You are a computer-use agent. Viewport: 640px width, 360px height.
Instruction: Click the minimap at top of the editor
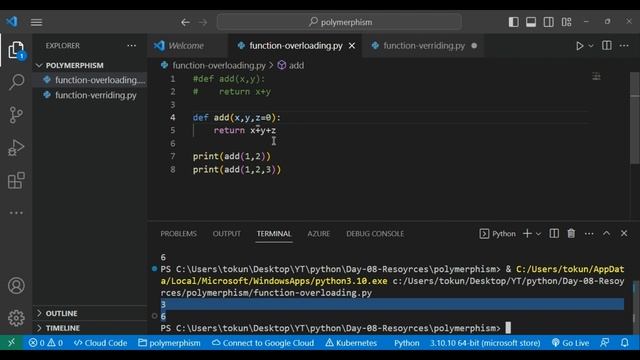596,76
